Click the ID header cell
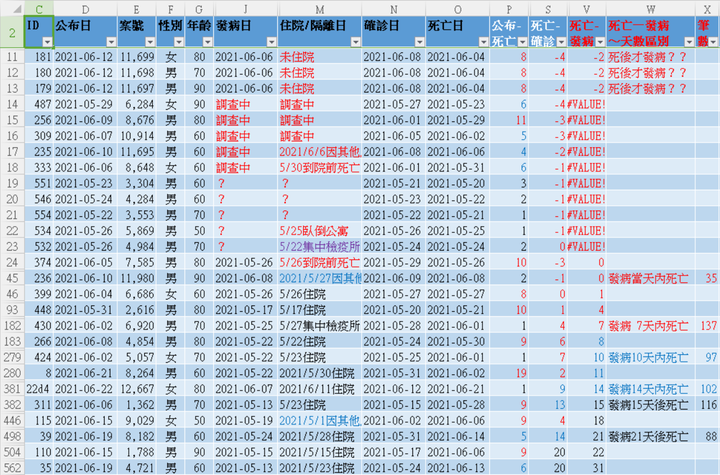Screen dimensions: 720x475 pos(39,32)
